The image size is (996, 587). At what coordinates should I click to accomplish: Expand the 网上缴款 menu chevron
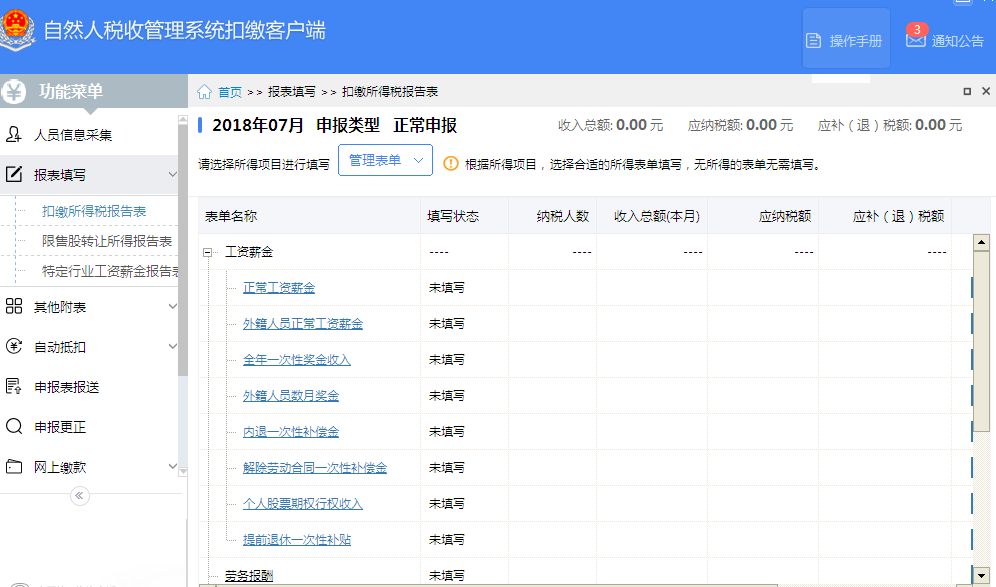172,467
